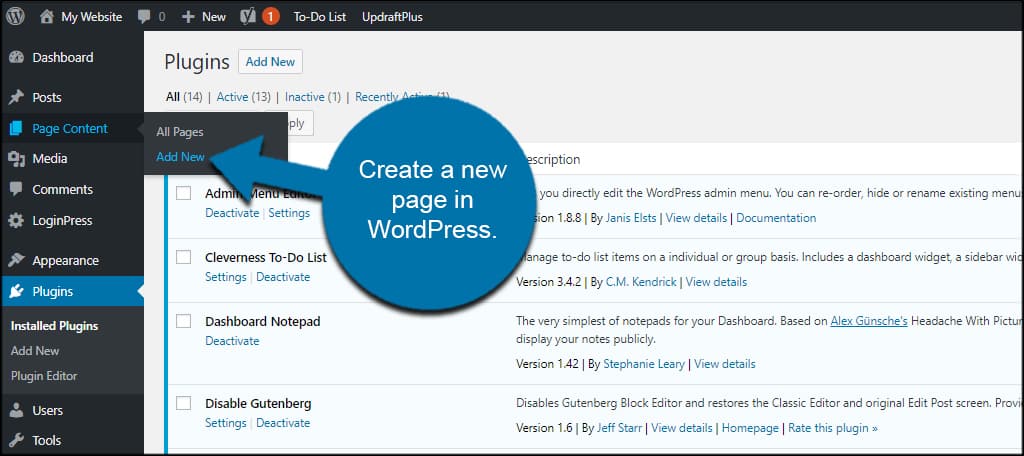This screenshot has width=1024, height=456.
Task: Open To-Do List in admin bar
Action: (x=319, y=17)
